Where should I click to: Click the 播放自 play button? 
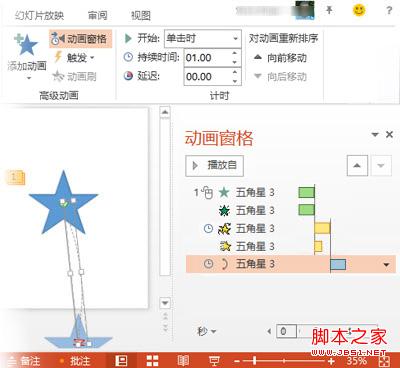(214, 166)
